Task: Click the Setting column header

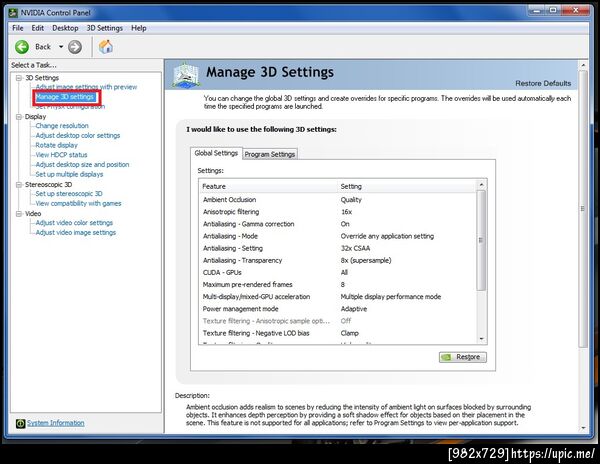Action: click(407, 186)
